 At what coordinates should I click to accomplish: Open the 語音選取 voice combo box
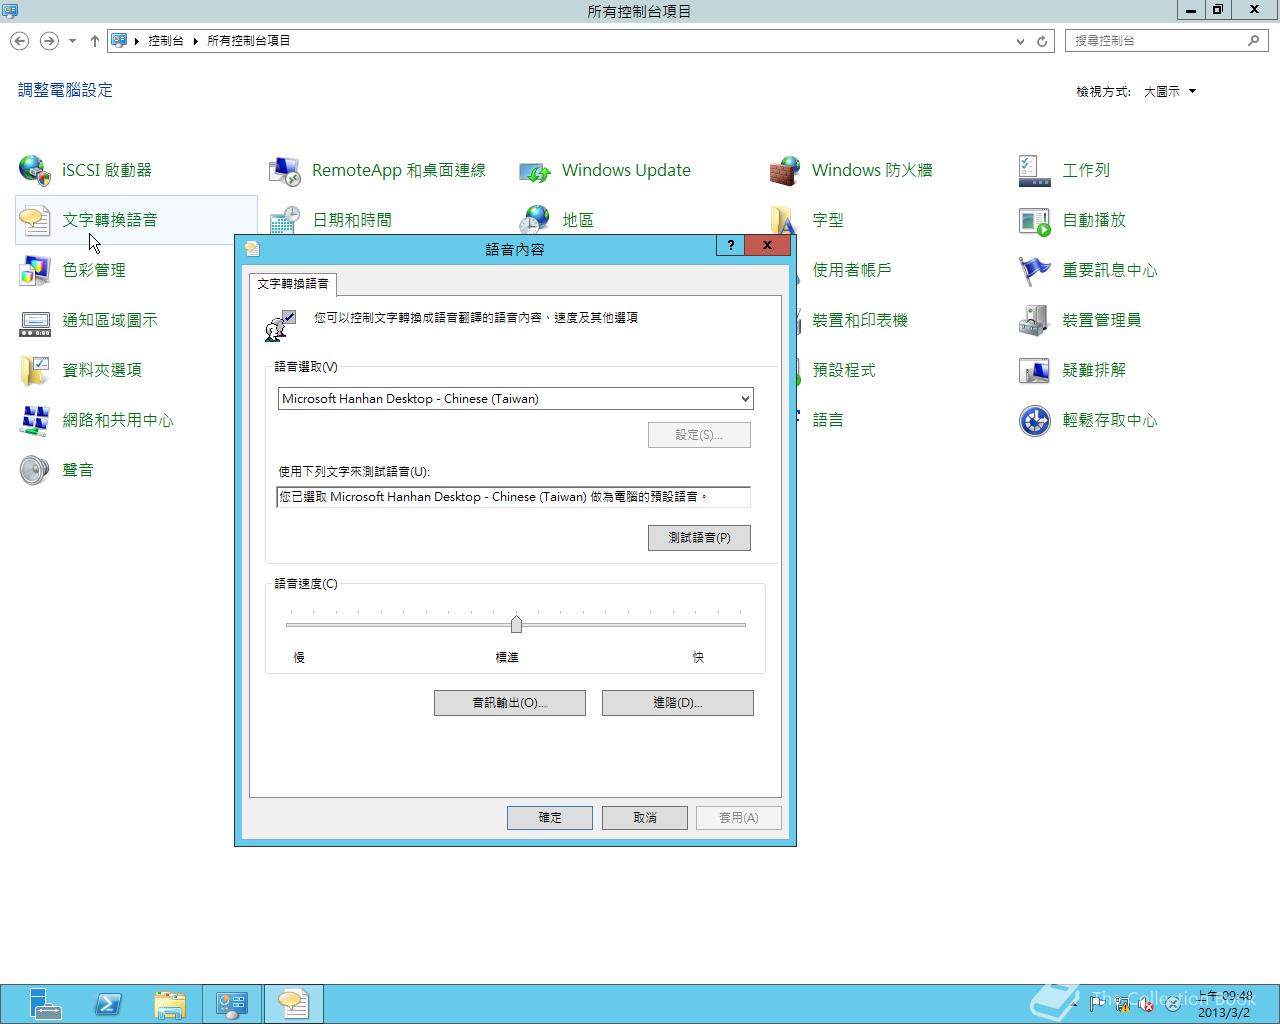pos(515,399)
